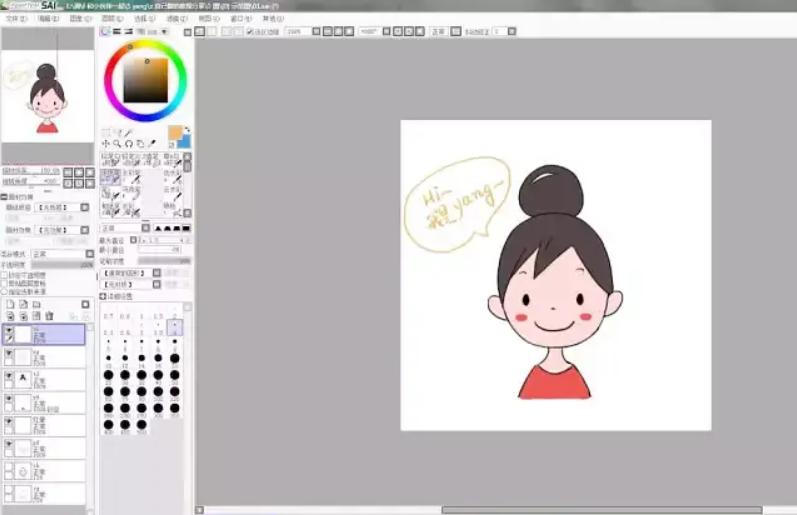Screen dimensions: 797x515
Task: Enable the preserve opacity checkbox
Action: click(x=4, y=275)
